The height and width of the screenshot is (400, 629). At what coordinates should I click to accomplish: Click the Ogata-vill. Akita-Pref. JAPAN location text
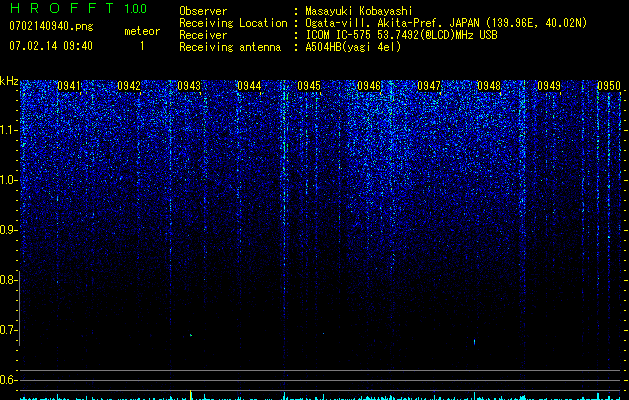click(446, 23)
